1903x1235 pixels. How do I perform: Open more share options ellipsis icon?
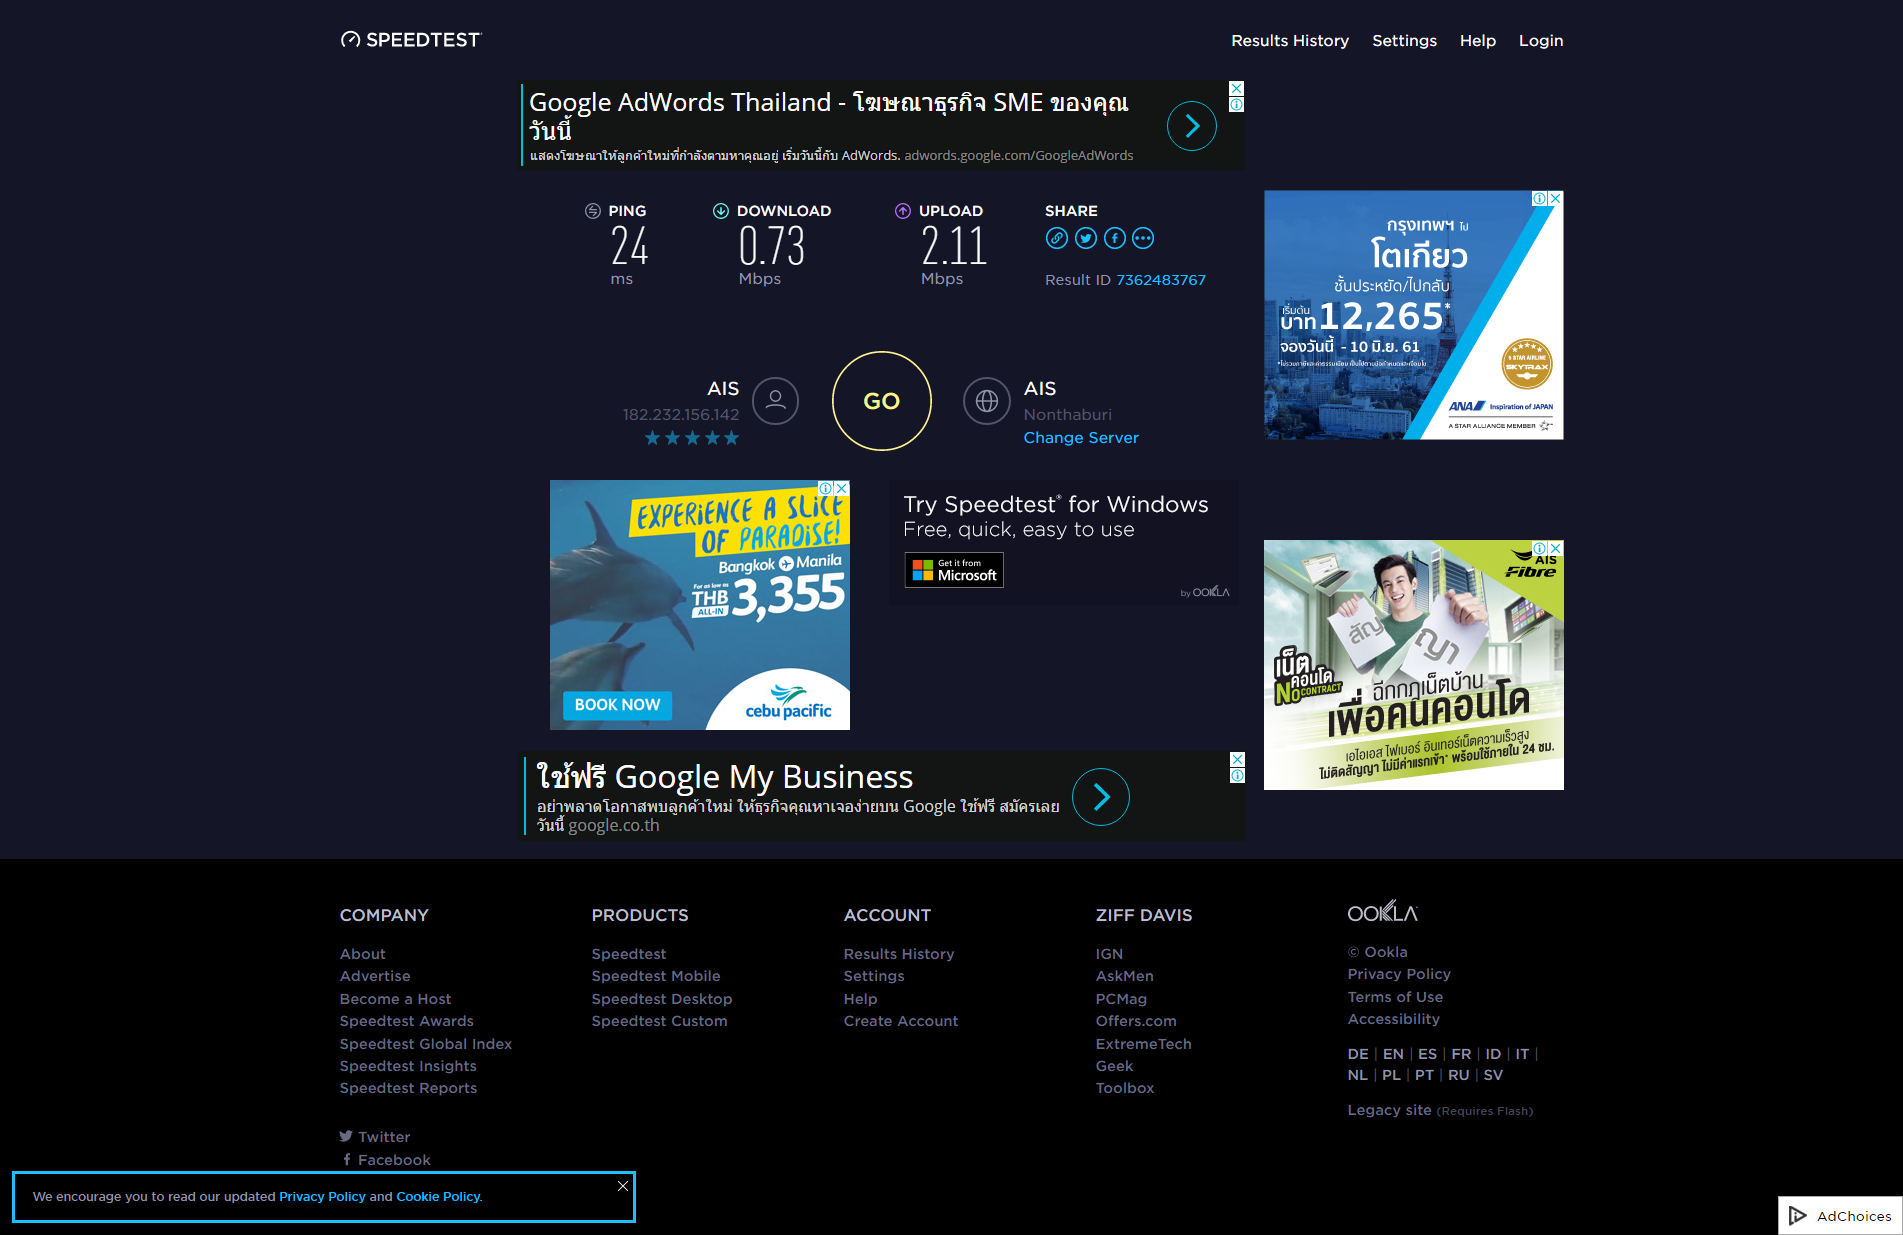[x=1143, y=238]
